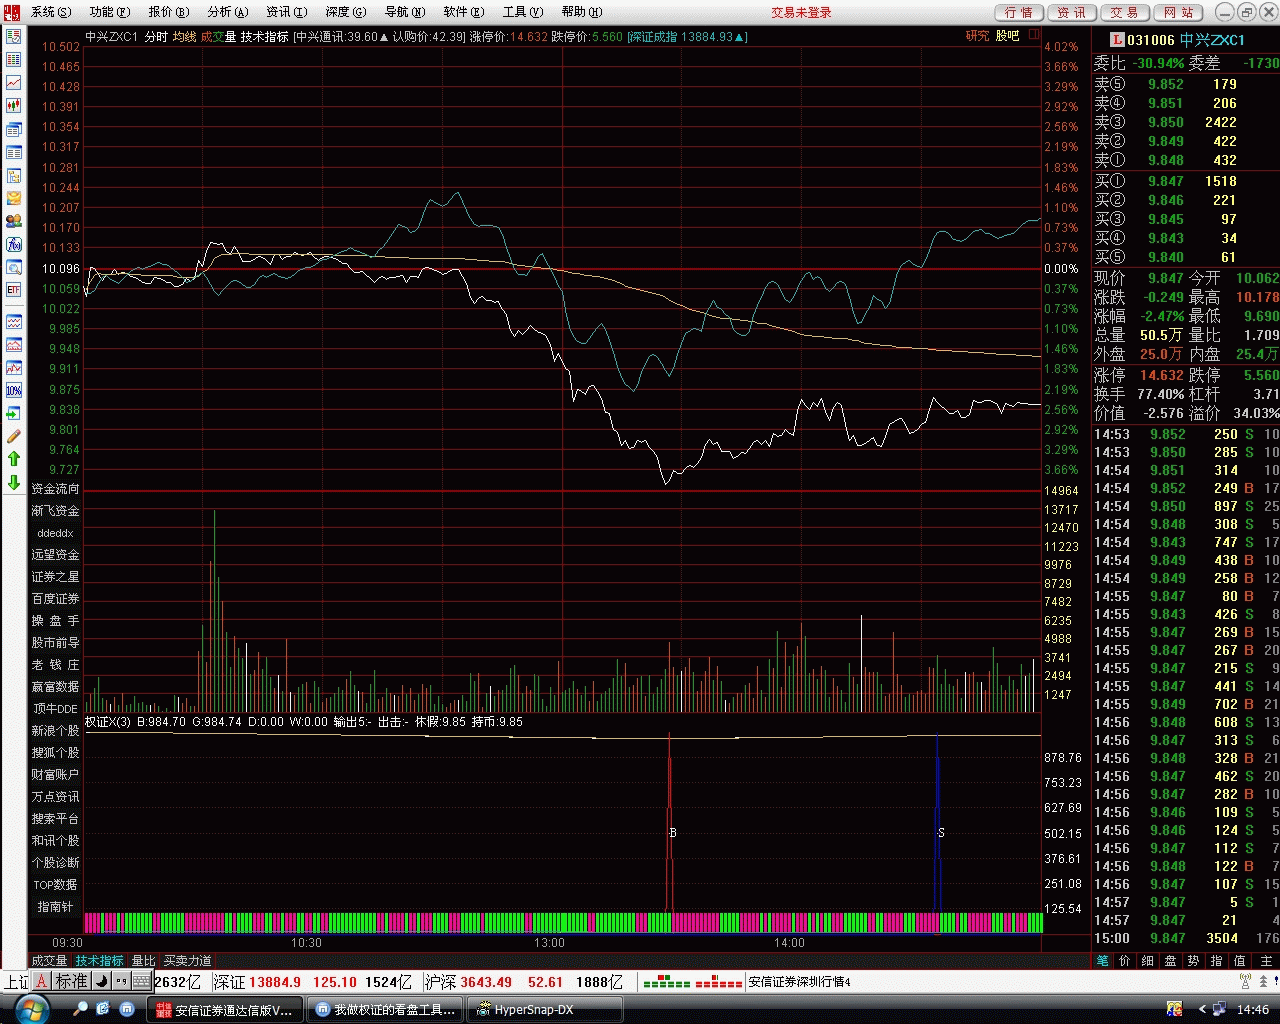Screen dimensions: 1280x1024
Task: Switch to the 量比 bottom tab
Action: pos(144,961)
